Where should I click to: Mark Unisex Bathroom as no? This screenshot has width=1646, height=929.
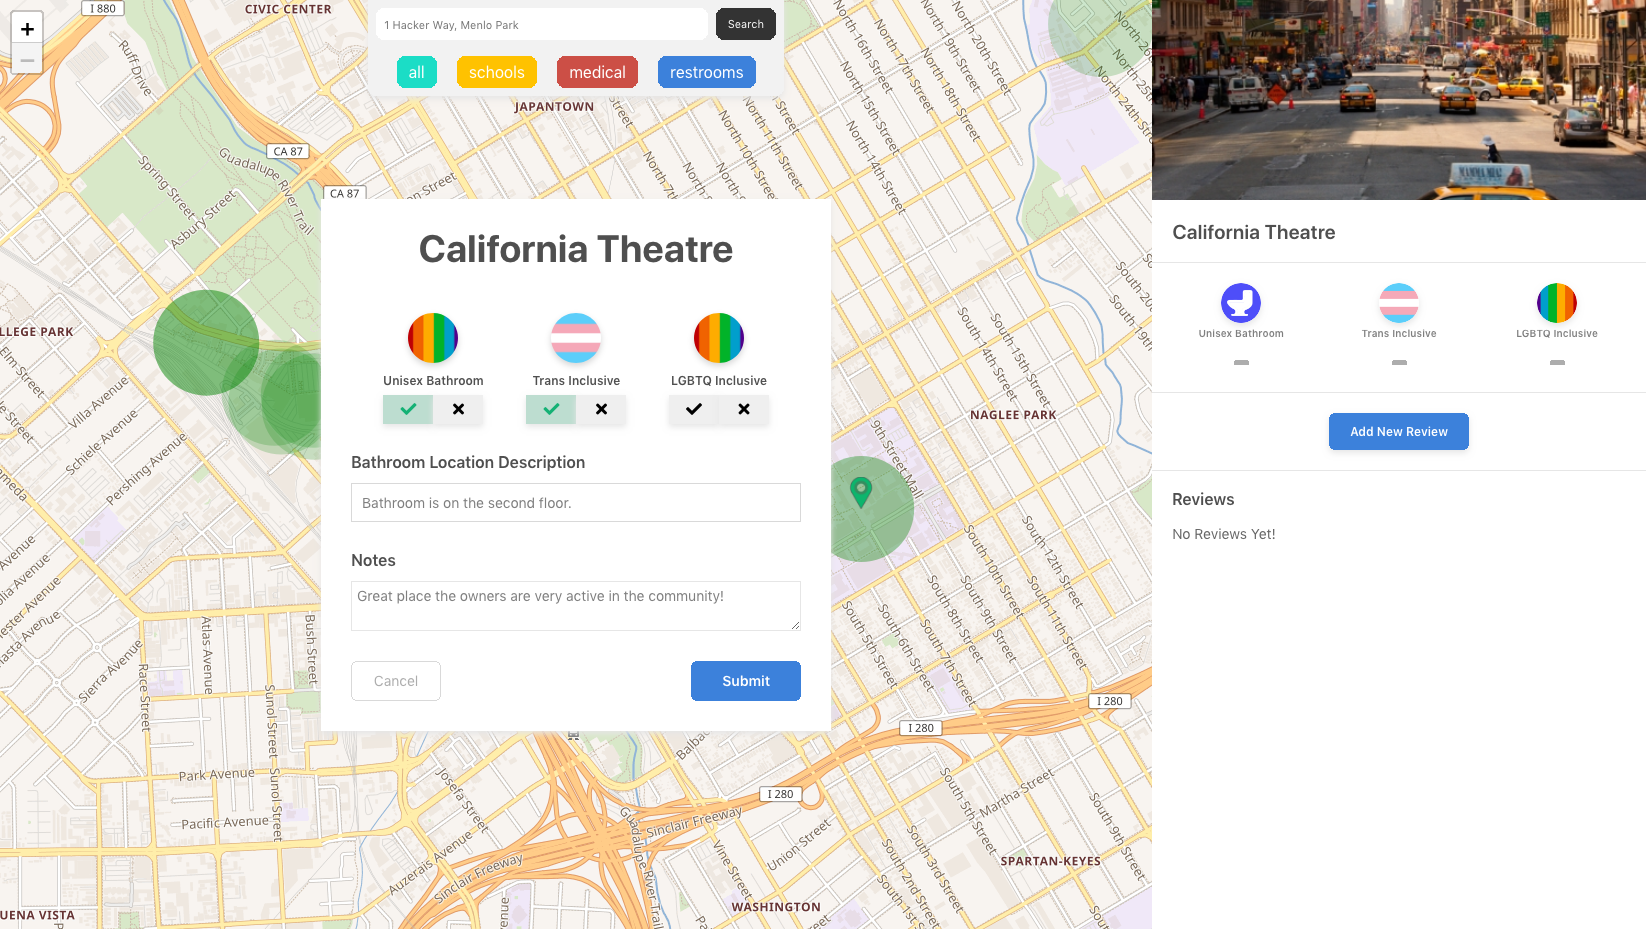point(458,409)
